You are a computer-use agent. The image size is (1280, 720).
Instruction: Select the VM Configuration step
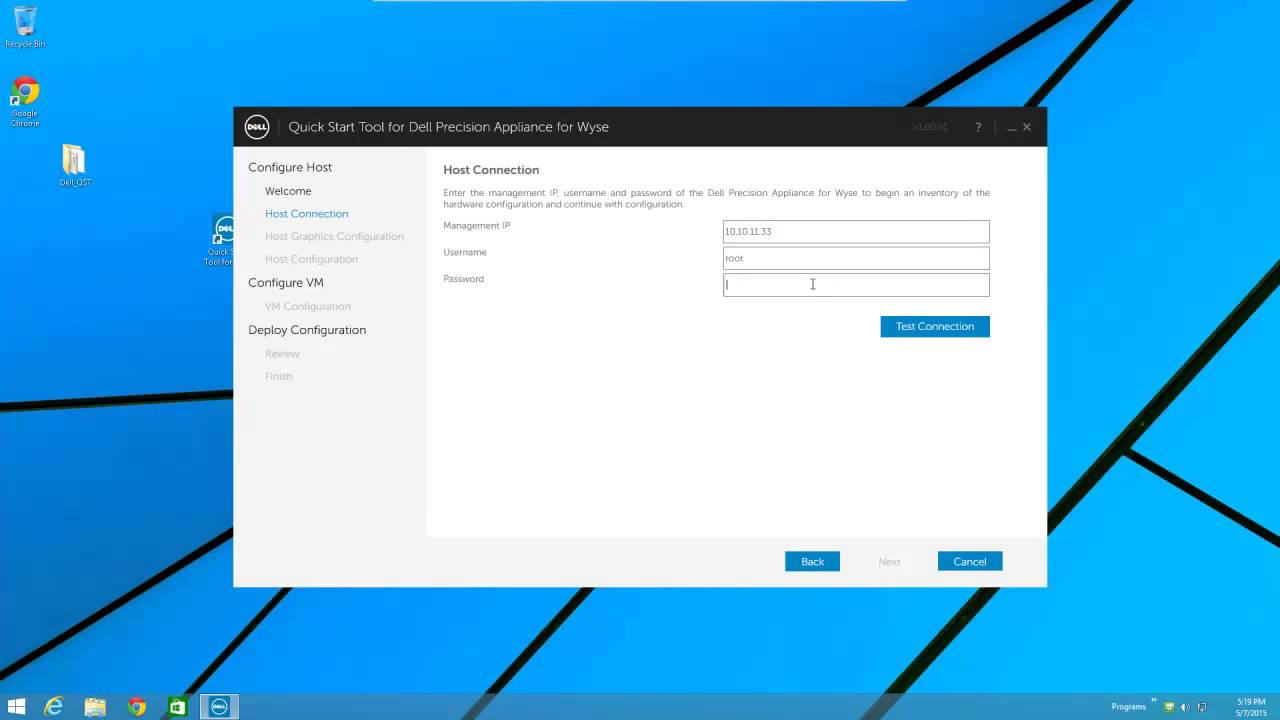point(307,307)
